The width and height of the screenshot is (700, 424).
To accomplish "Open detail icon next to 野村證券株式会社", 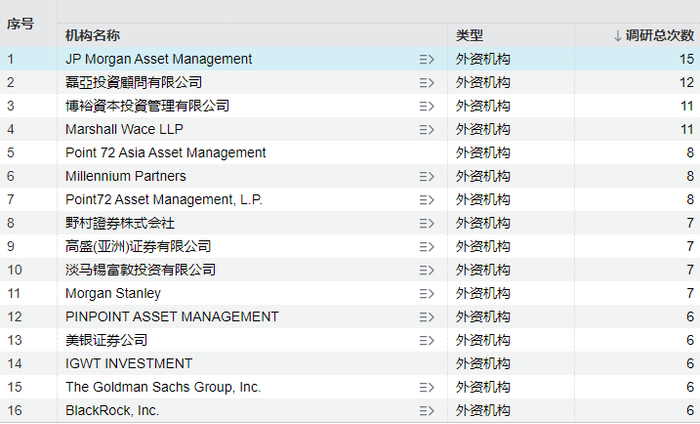I will [427, 223].
